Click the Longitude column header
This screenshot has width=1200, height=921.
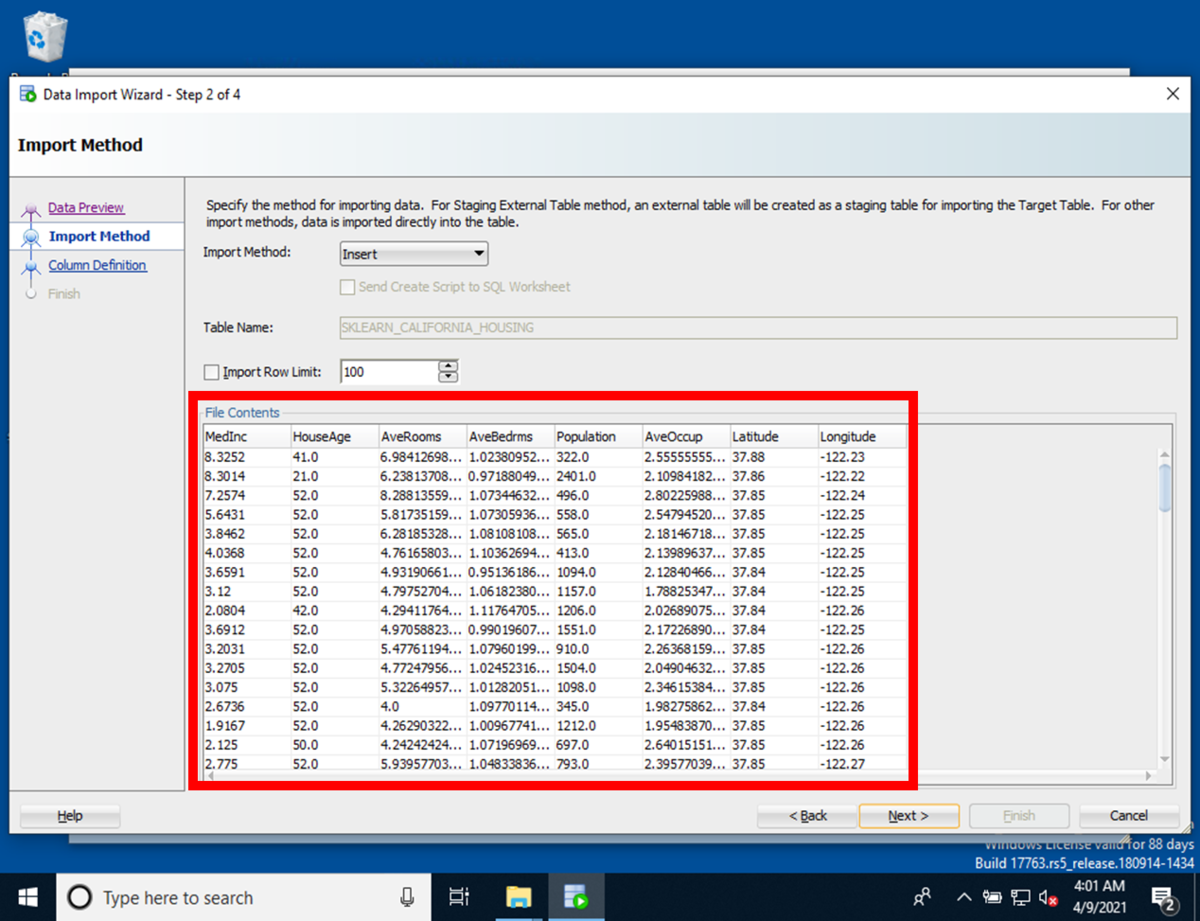click(862, 437)
